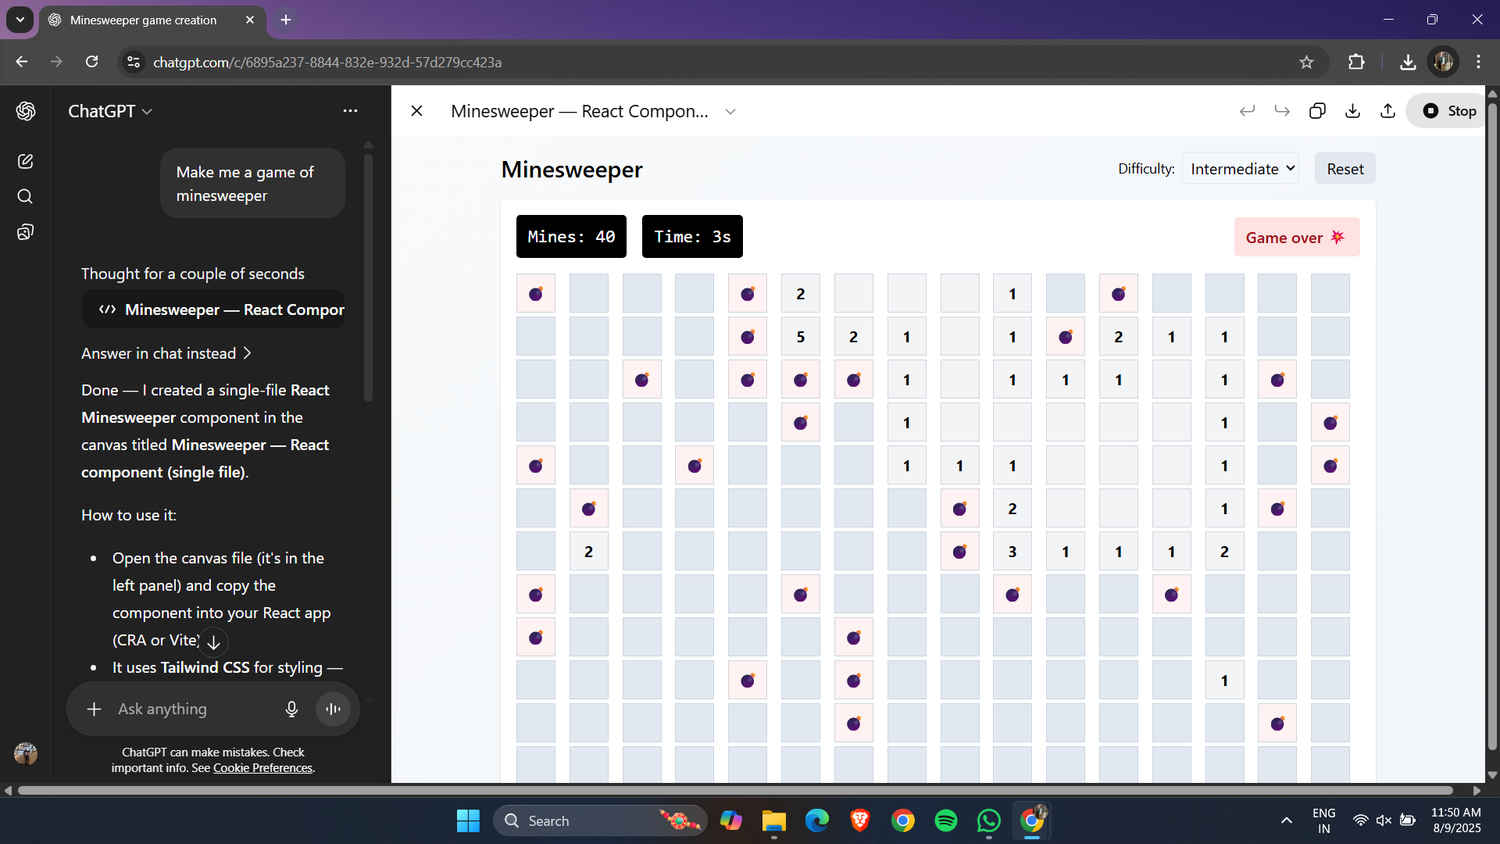1500x844 pixels.
Task: Start a new chat with compose icon
Action: click(25, 161)
